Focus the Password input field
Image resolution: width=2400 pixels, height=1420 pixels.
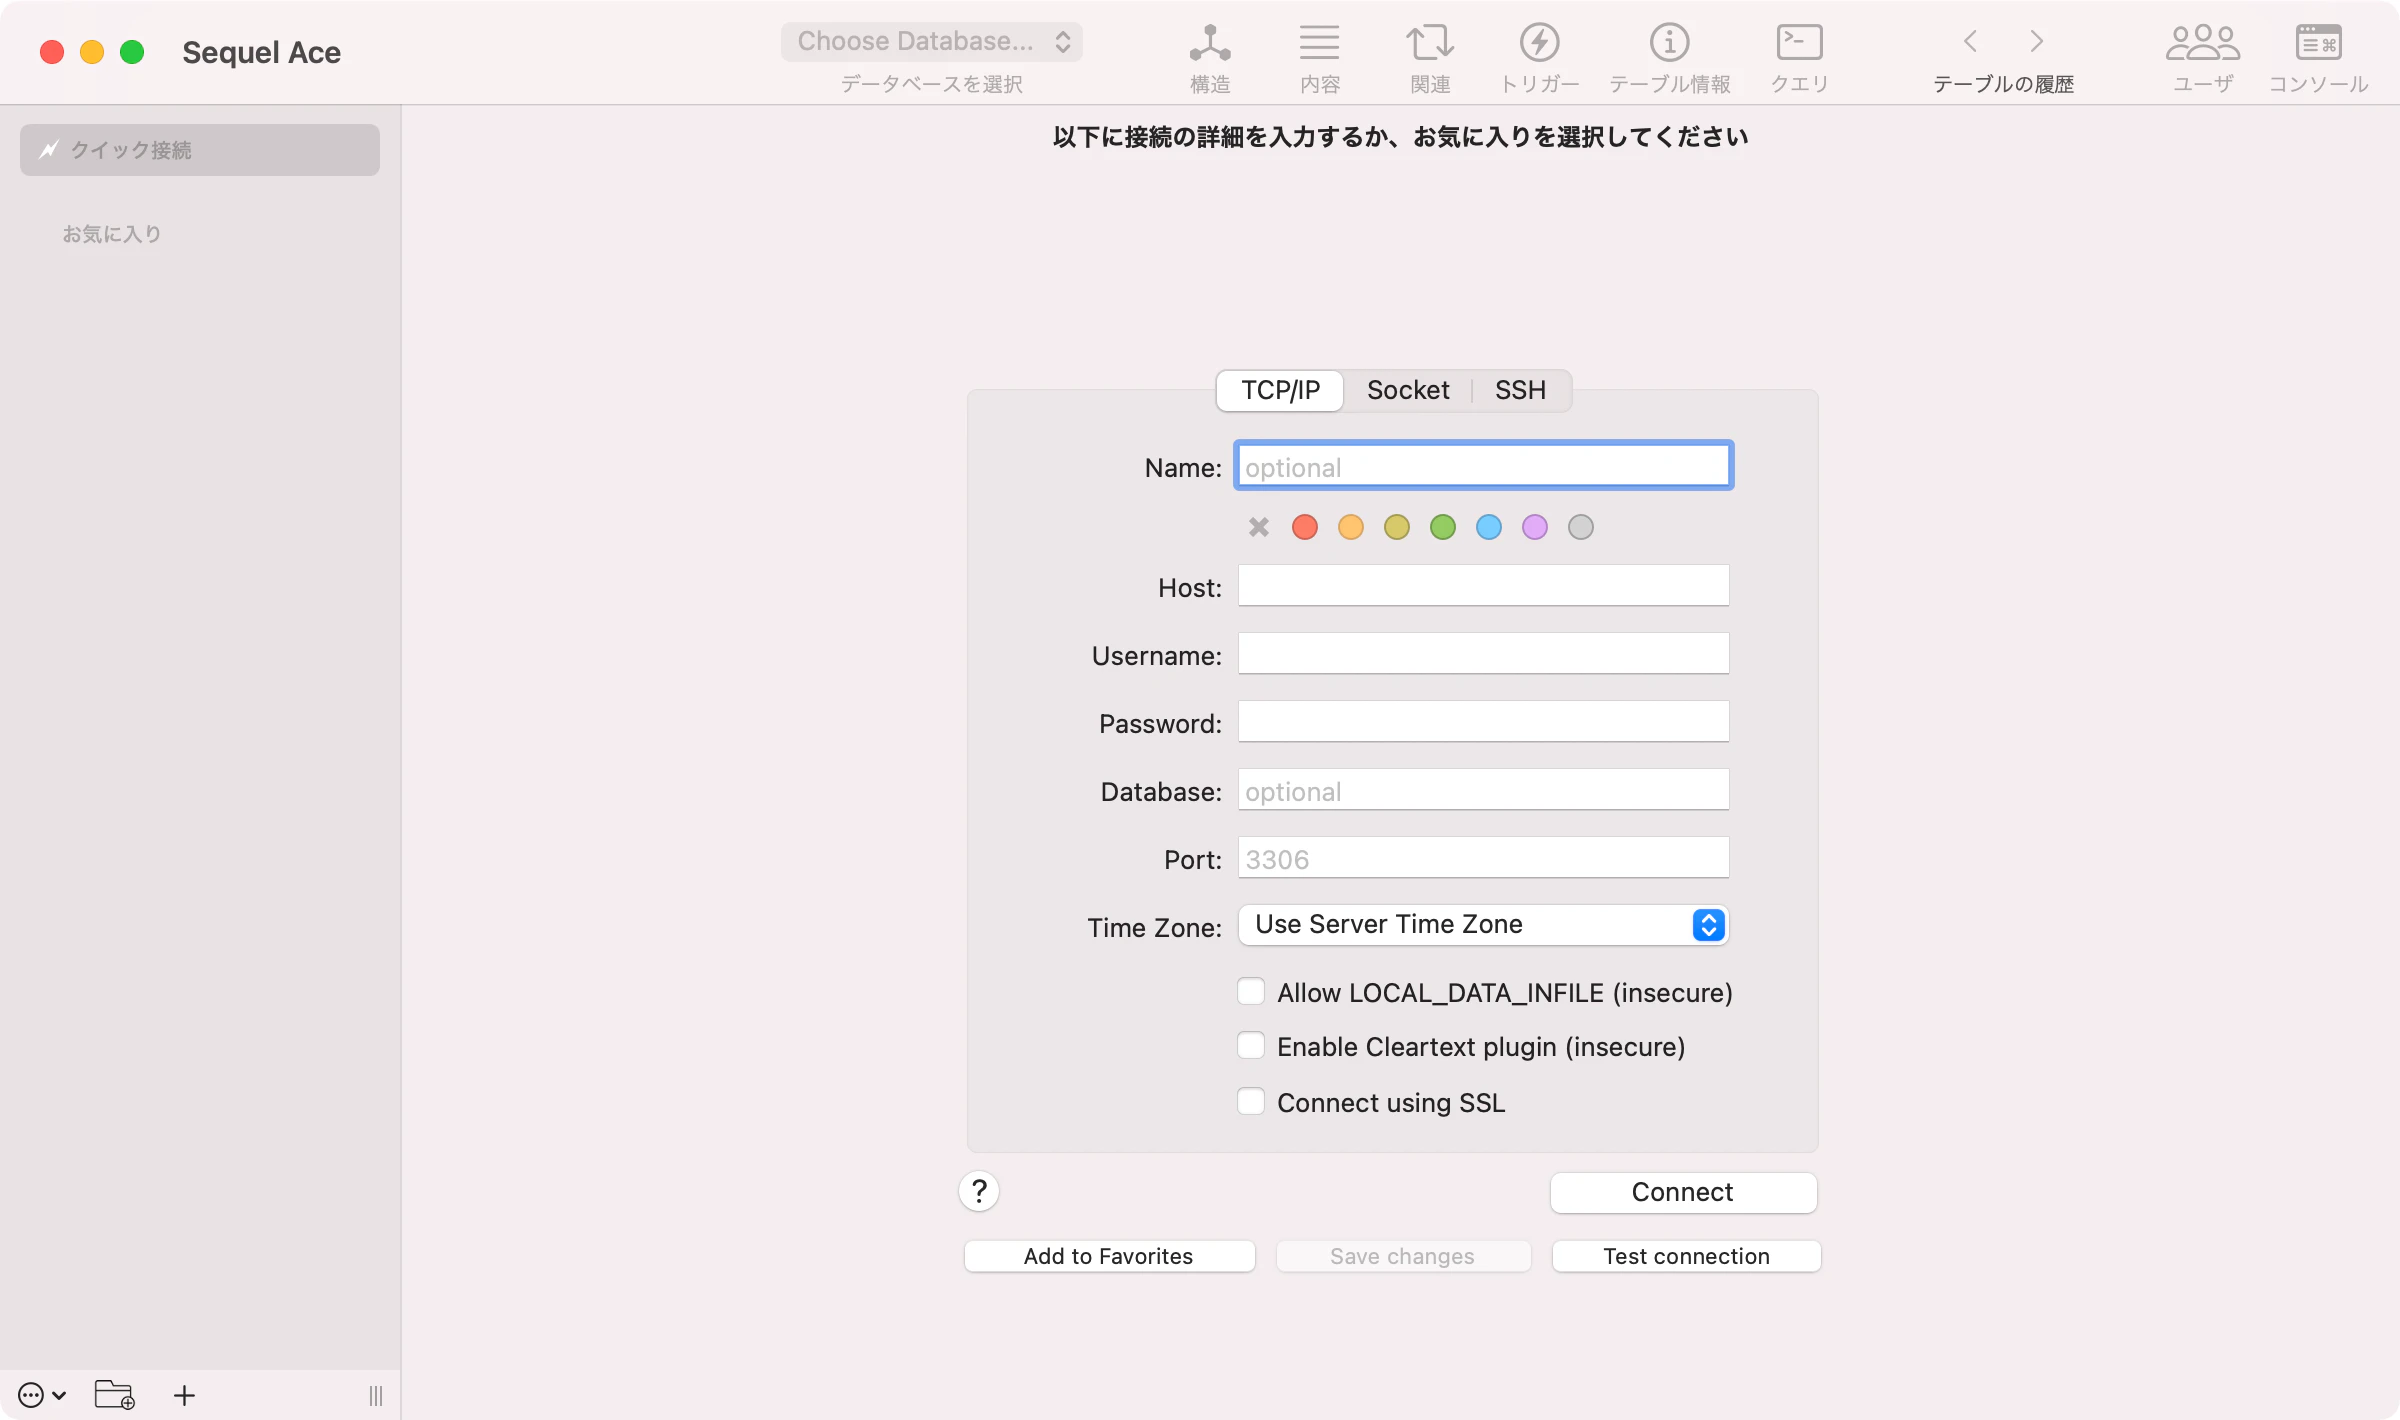1484,721
